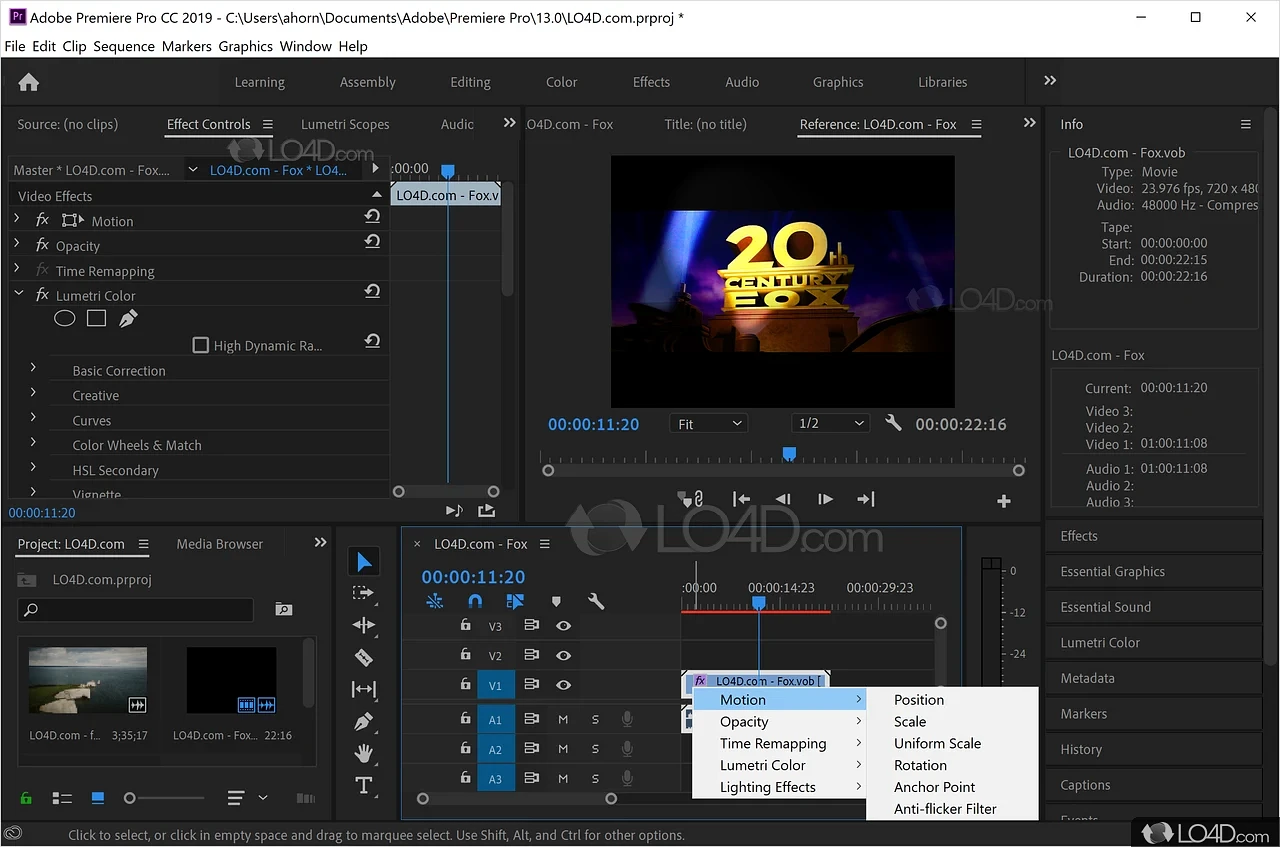Screen dimensions: 1280x847
Task: Open the monitor settings wrench
Action: point(893,423)
